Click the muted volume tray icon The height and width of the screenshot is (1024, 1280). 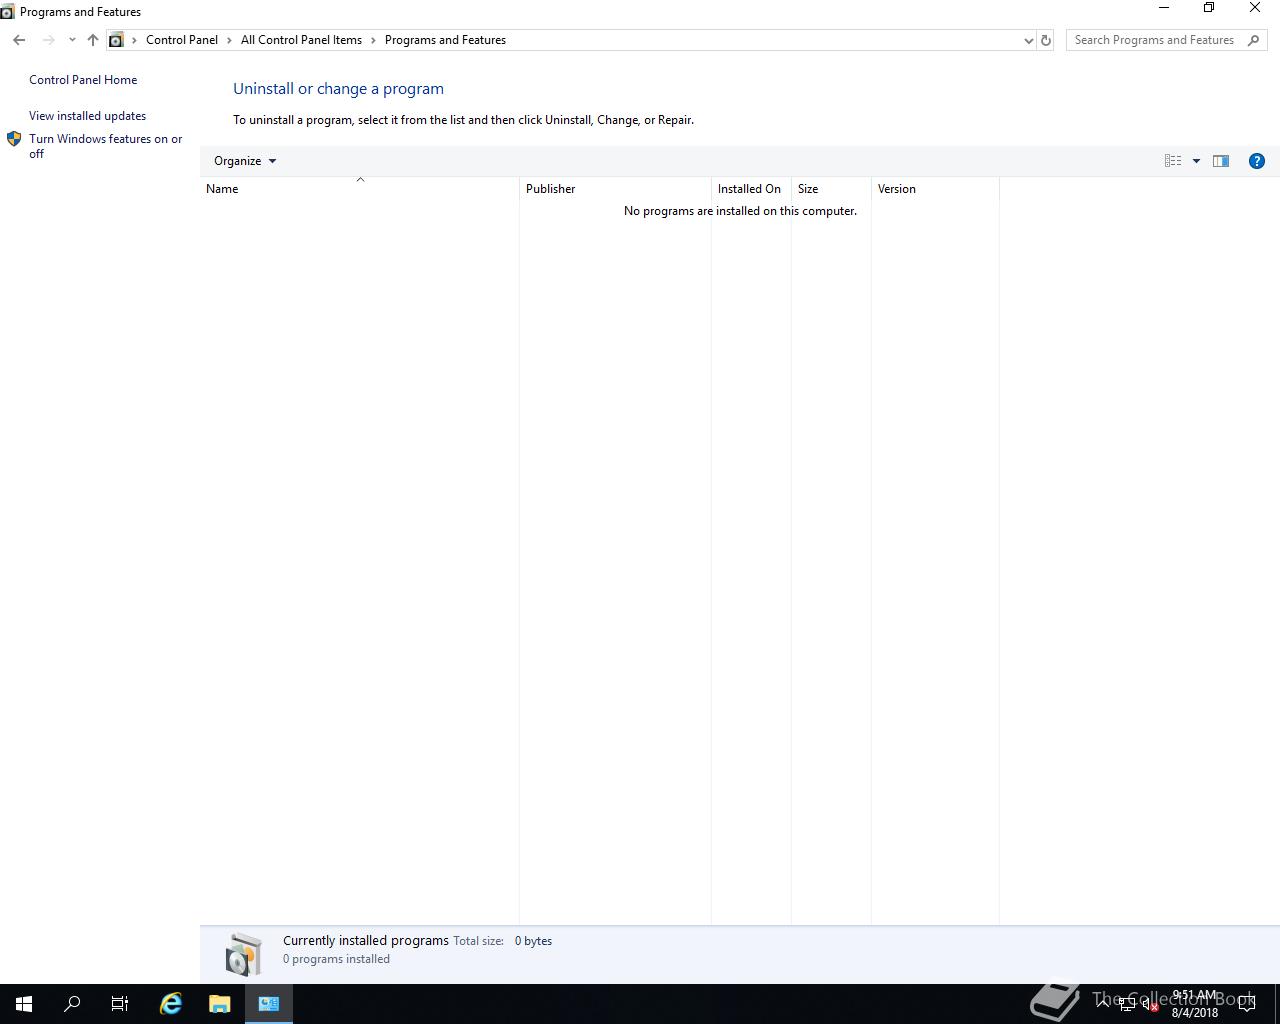(x=1150, y=1005)
